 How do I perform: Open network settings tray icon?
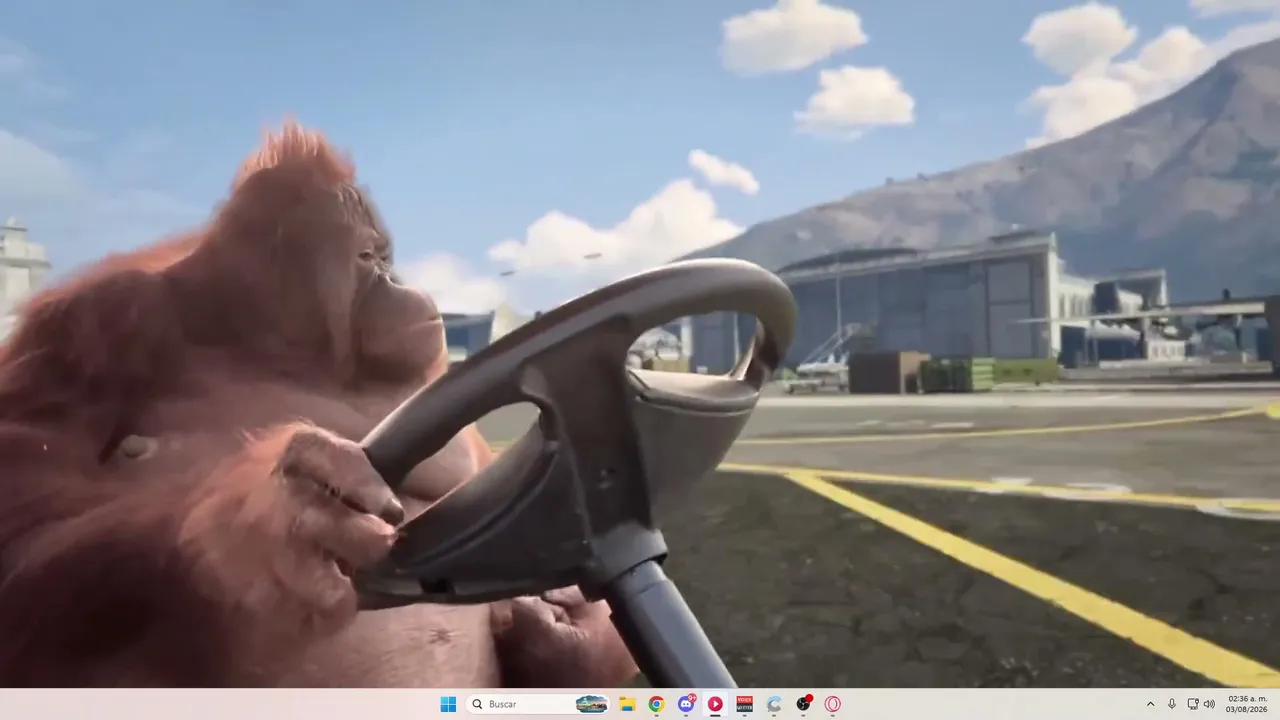coord(1193,704)
